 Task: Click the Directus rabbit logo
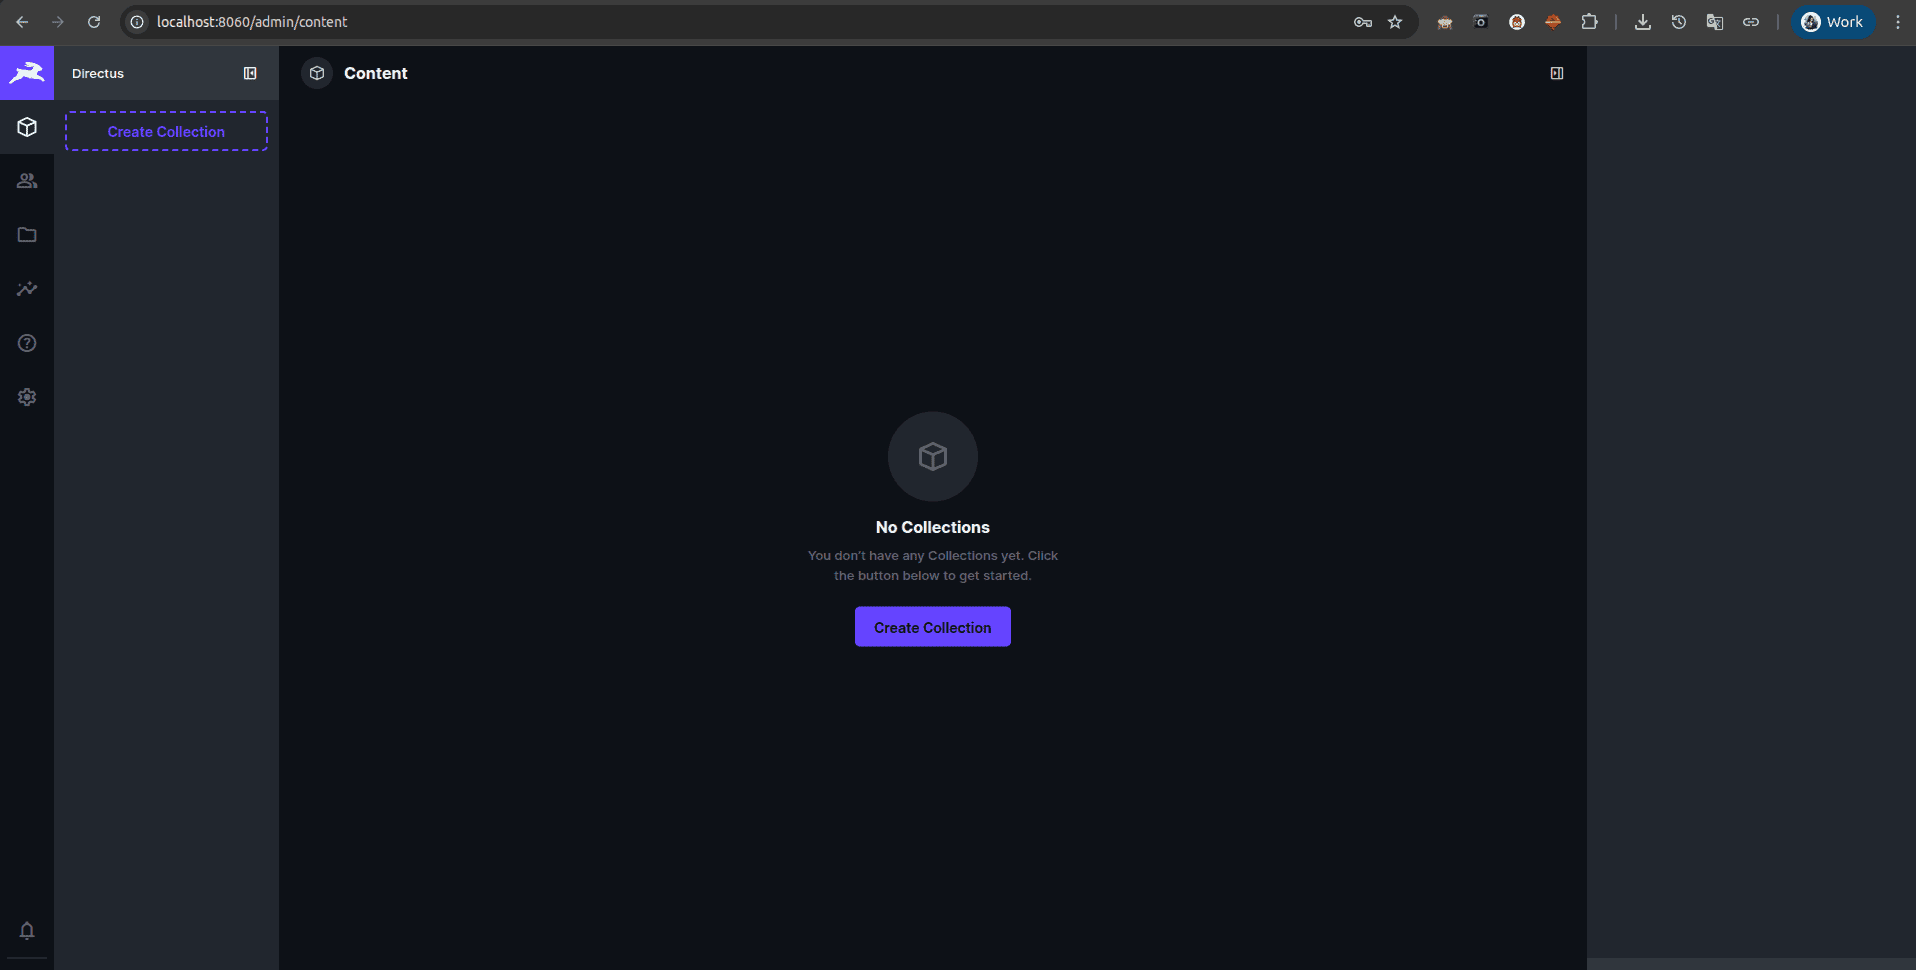click(x=27, y=72)
